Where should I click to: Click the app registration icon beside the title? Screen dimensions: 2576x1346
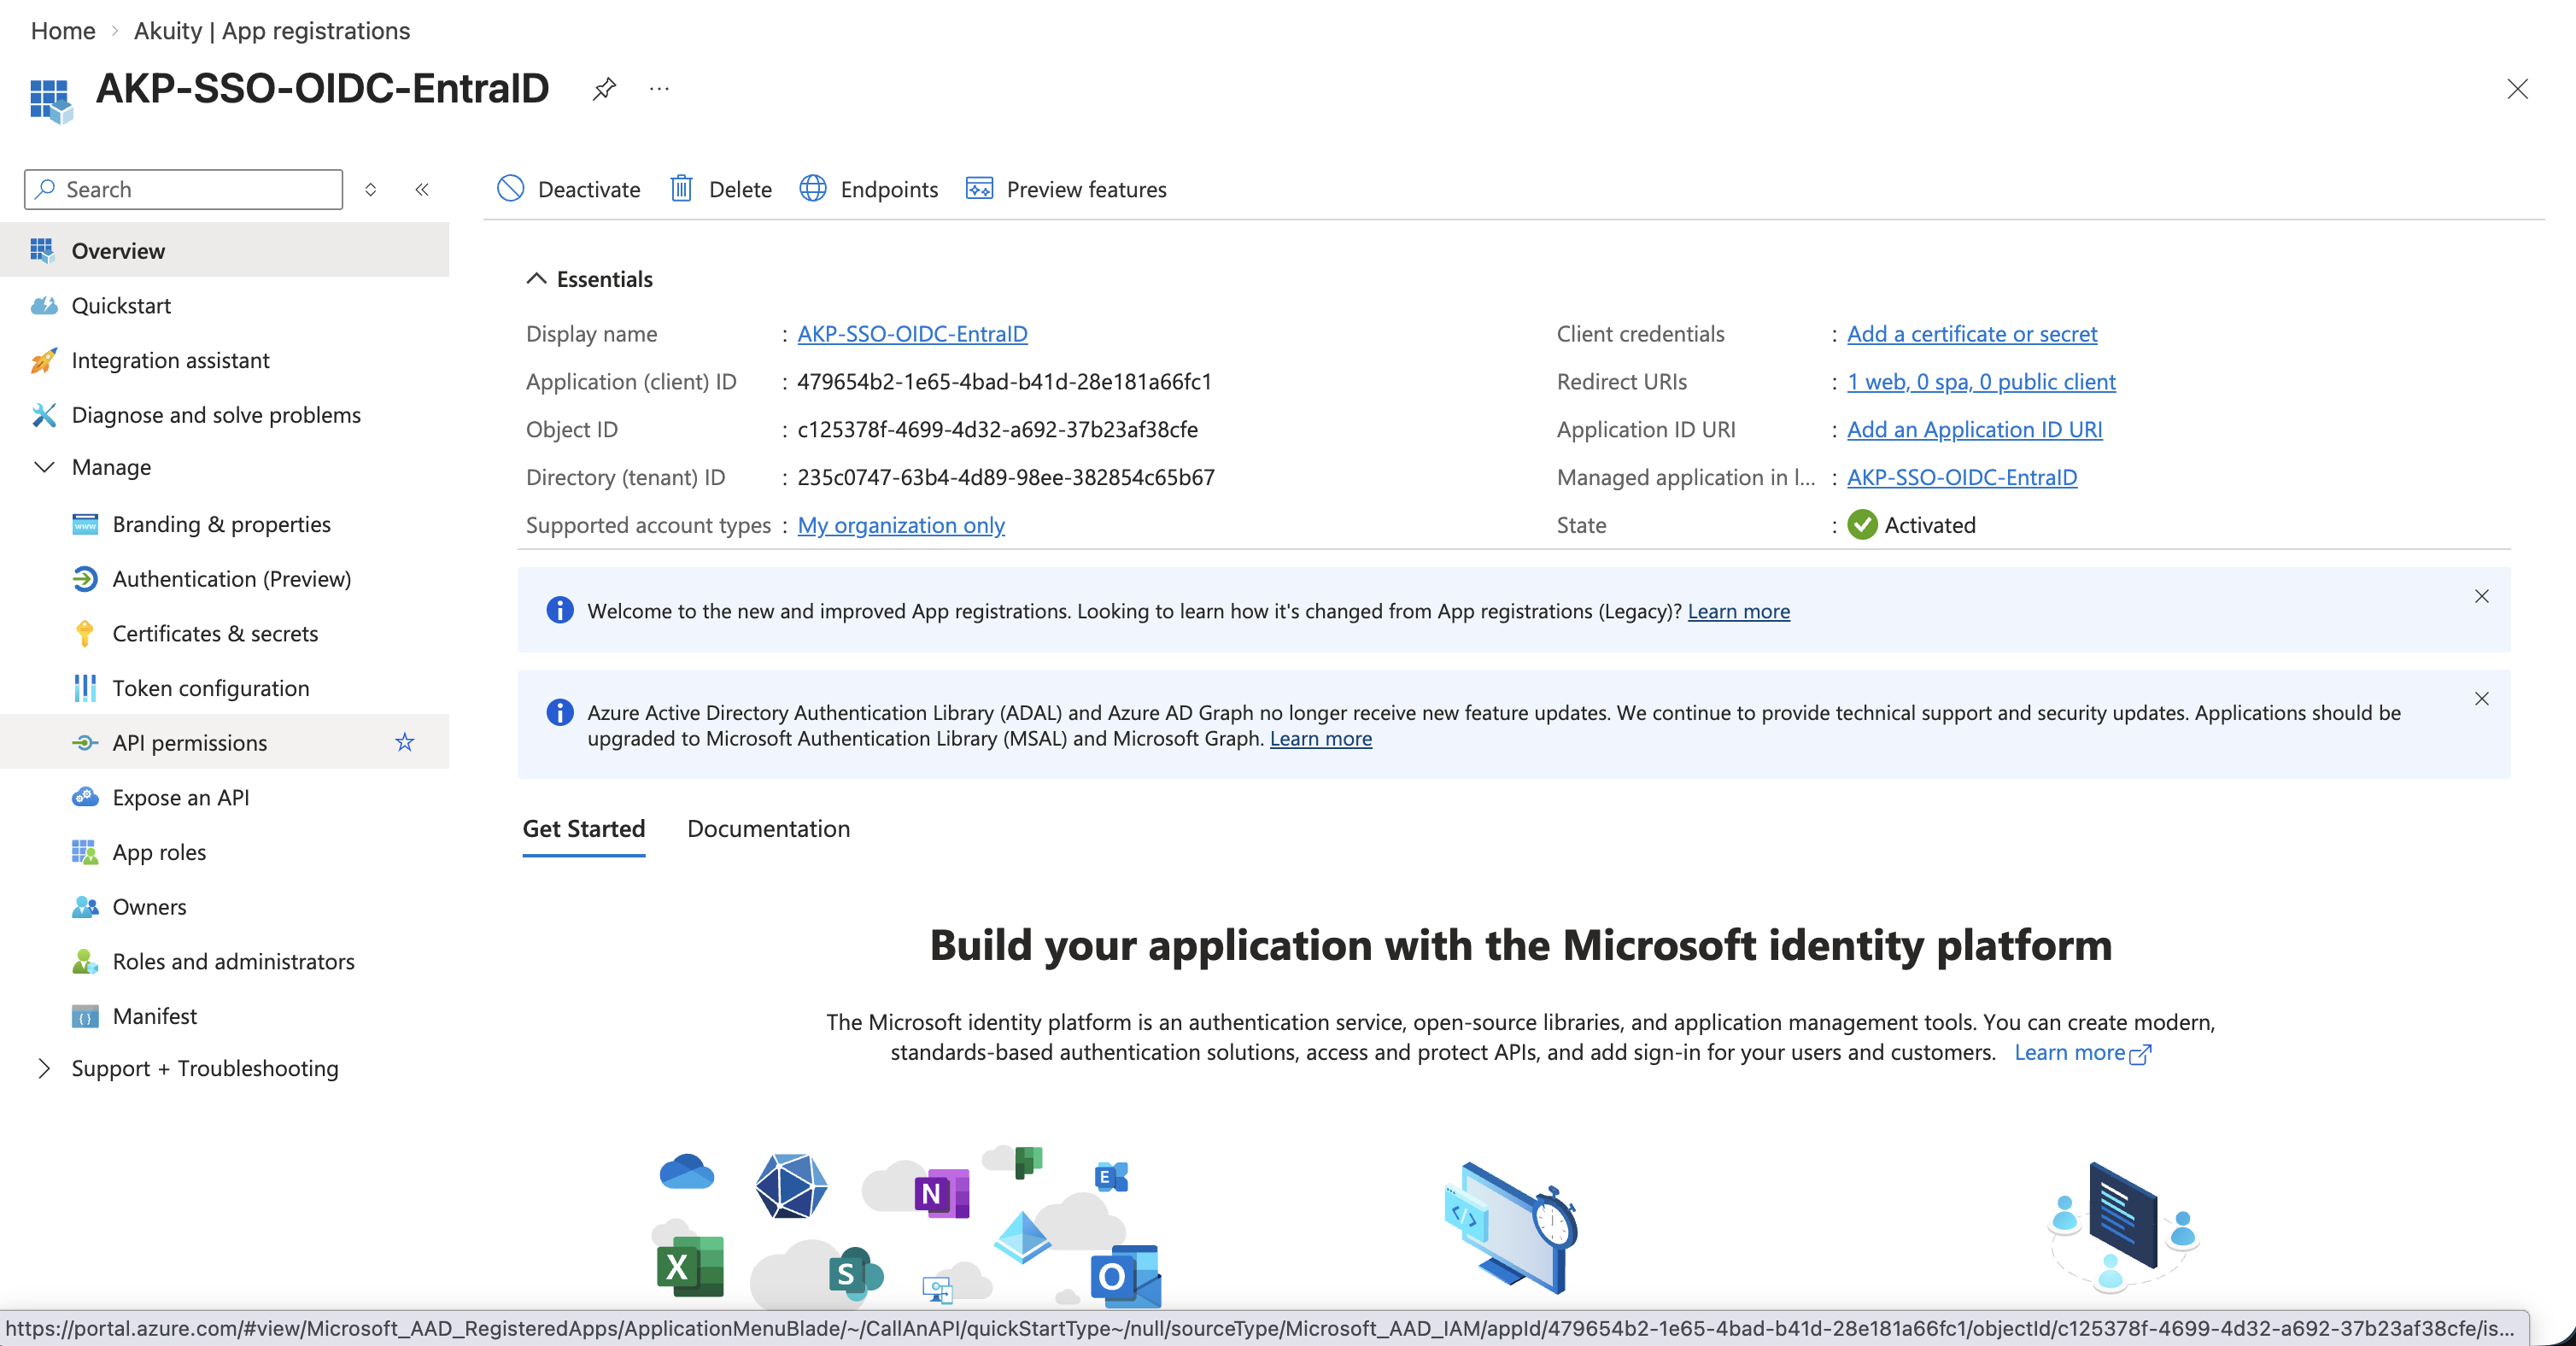pos(51,101)
